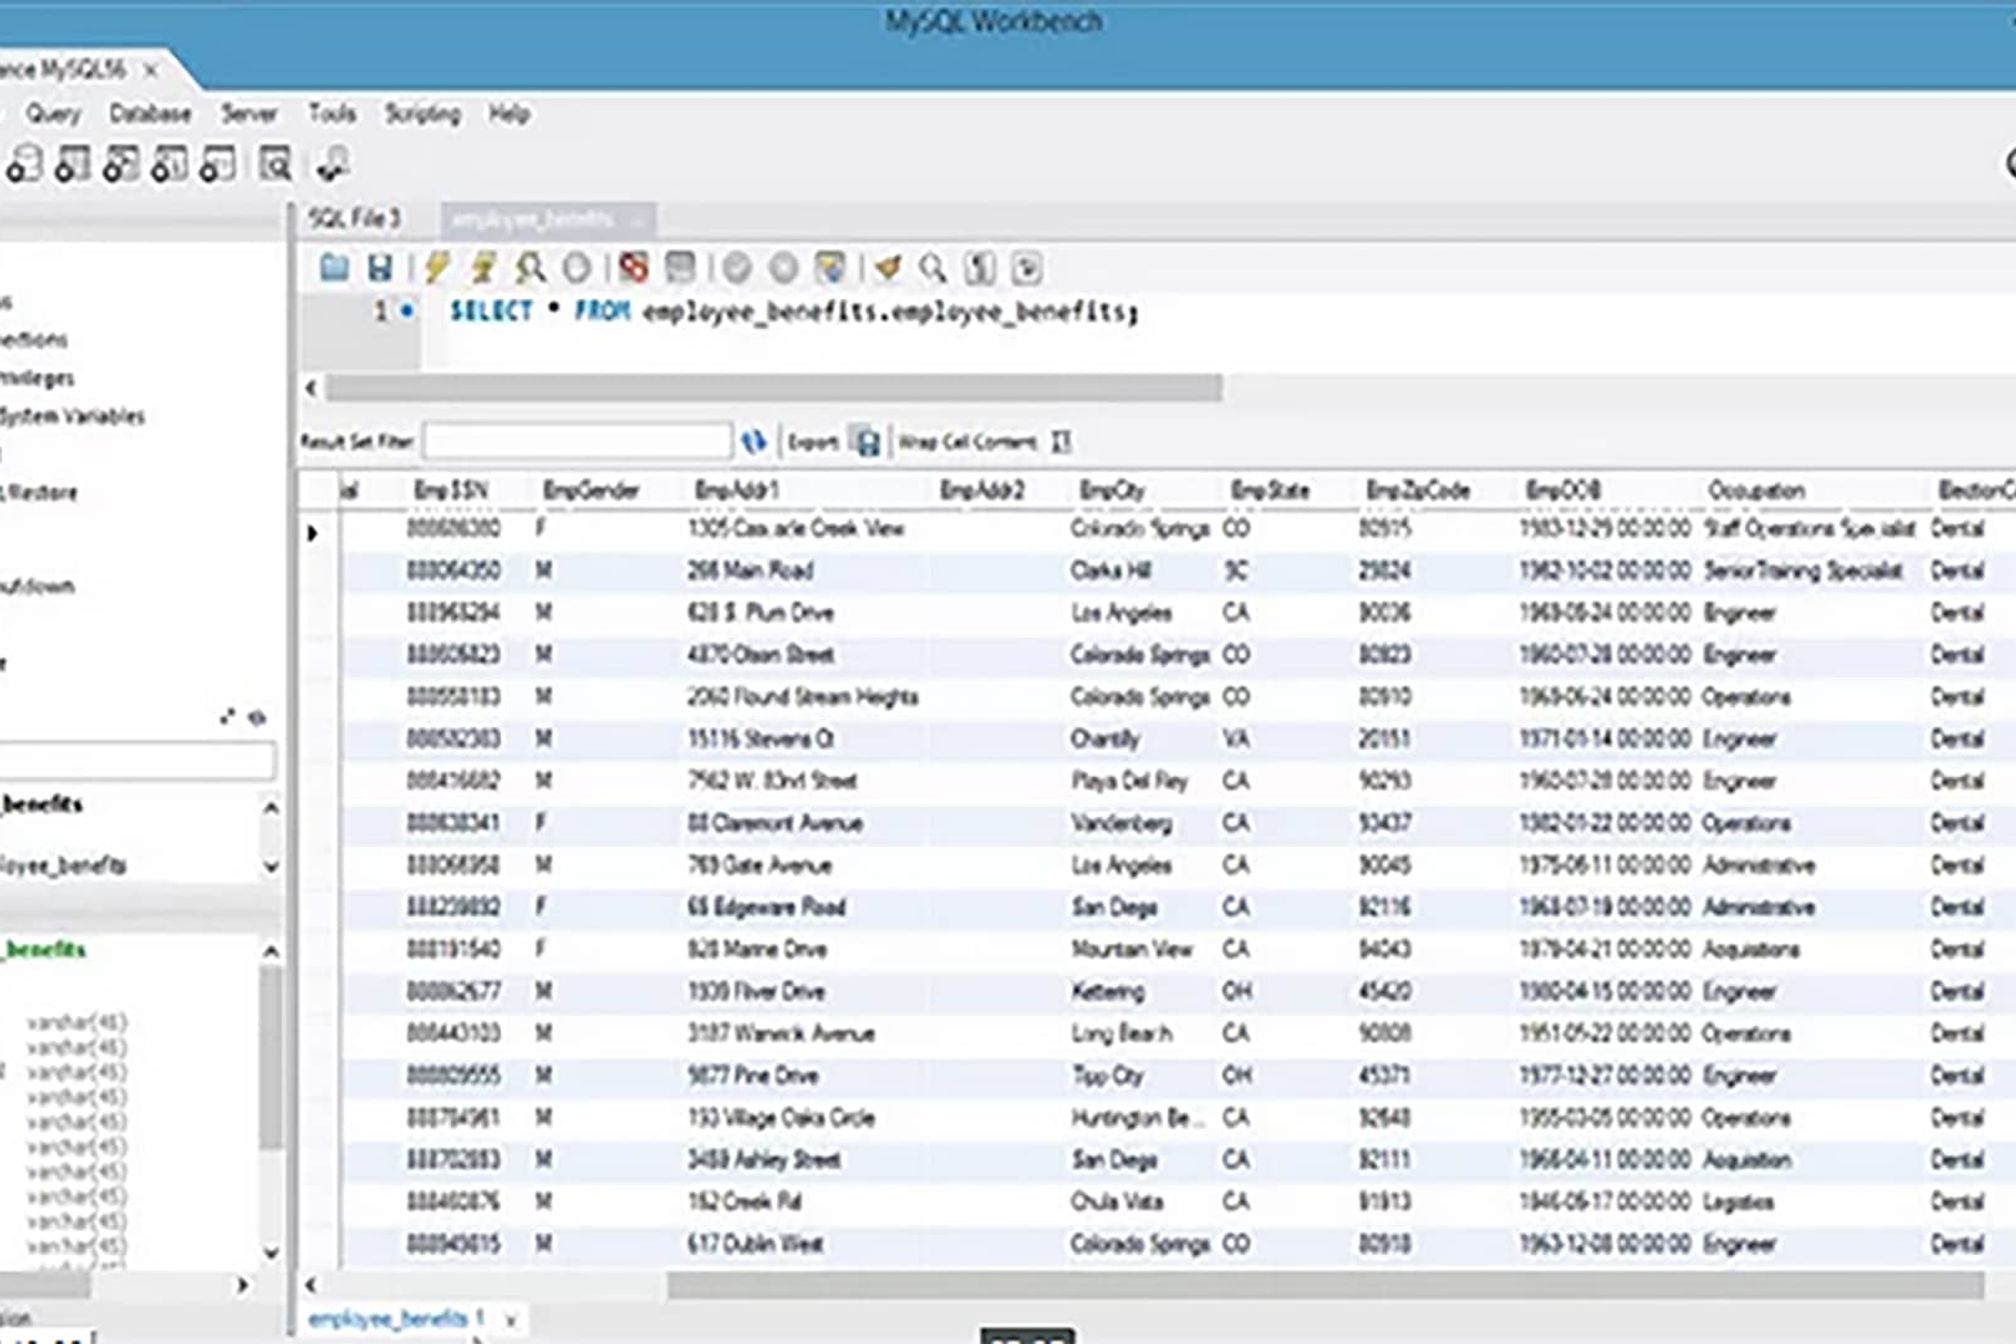Click the Save script floppy disk icon
This screenshot has width=2016, height=1344.
380,268
